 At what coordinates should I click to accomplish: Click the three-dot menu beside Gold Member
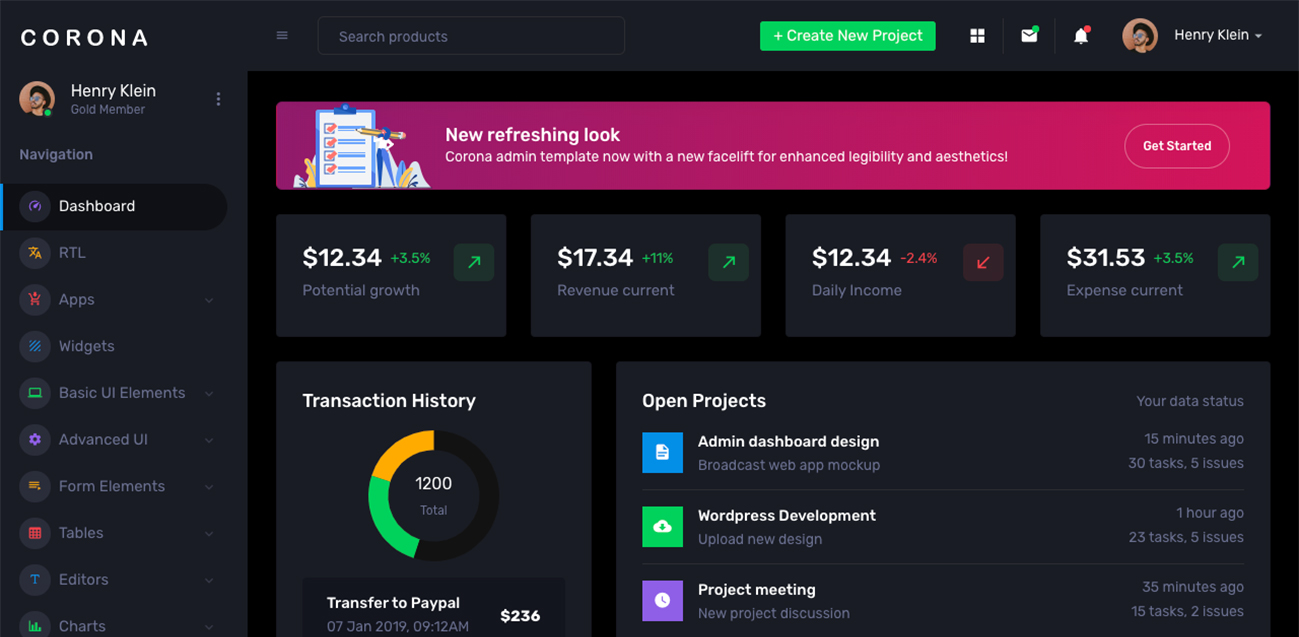218,99
